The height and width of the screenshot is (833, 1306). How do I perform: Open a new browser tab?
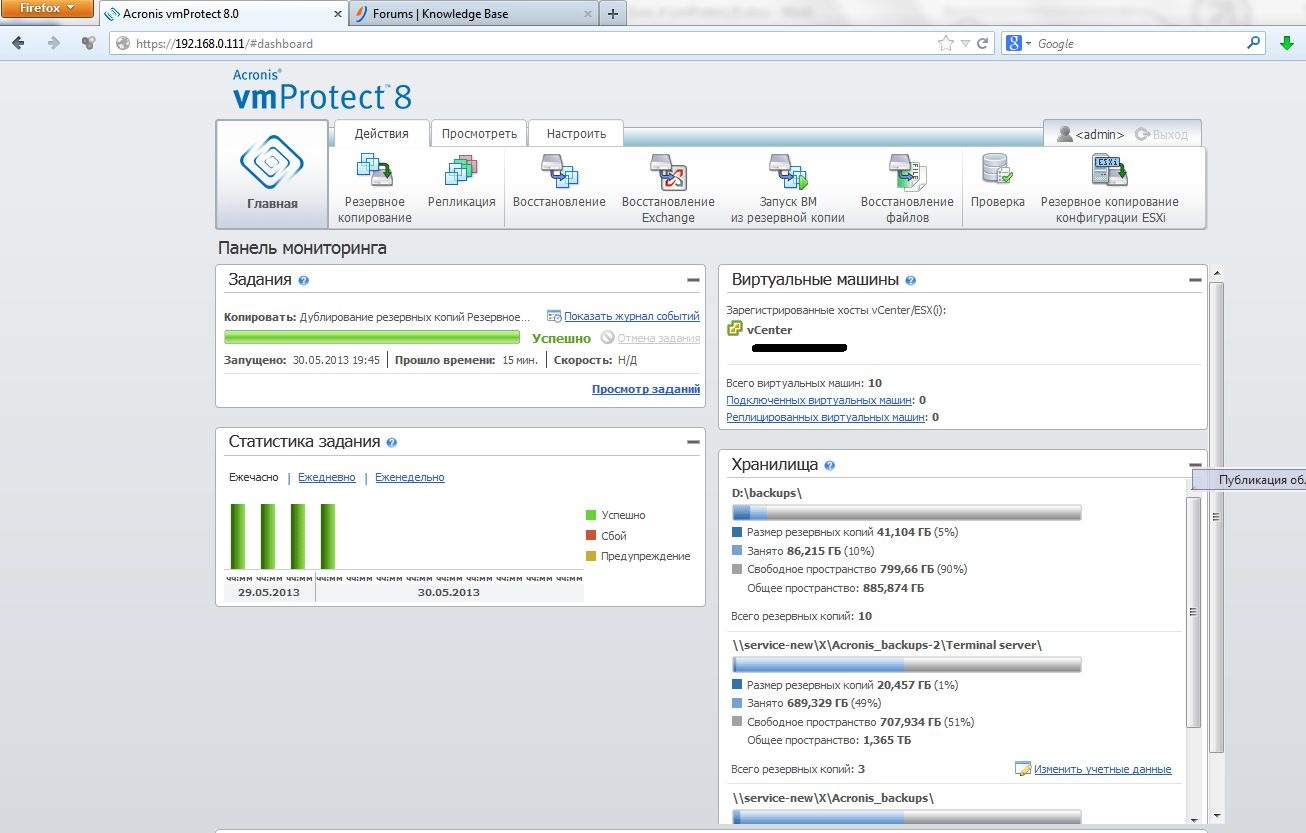point(613,14)
